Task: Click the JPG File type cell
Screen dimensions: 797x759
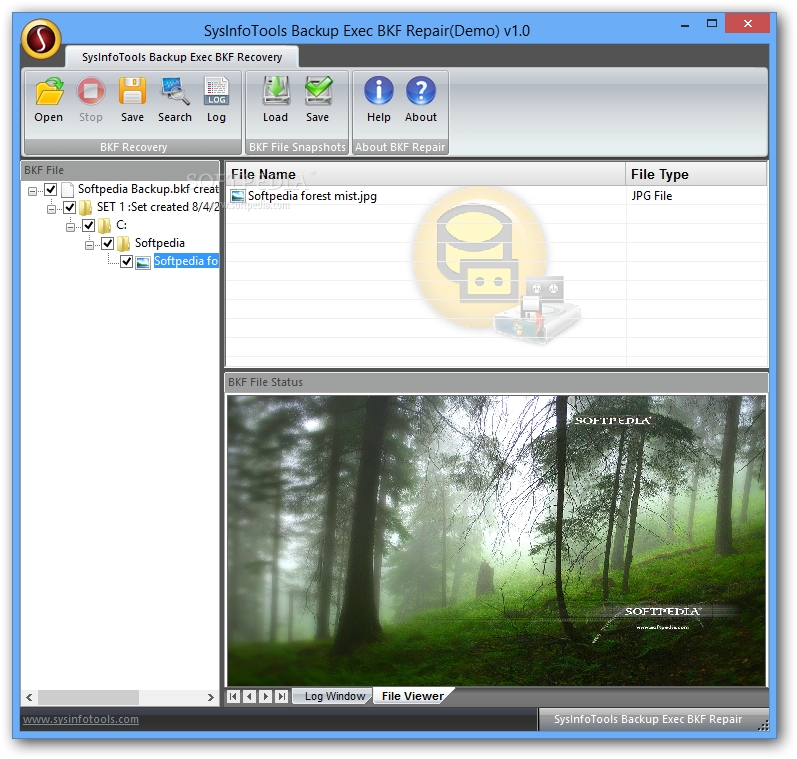Action: coord(652,196)
